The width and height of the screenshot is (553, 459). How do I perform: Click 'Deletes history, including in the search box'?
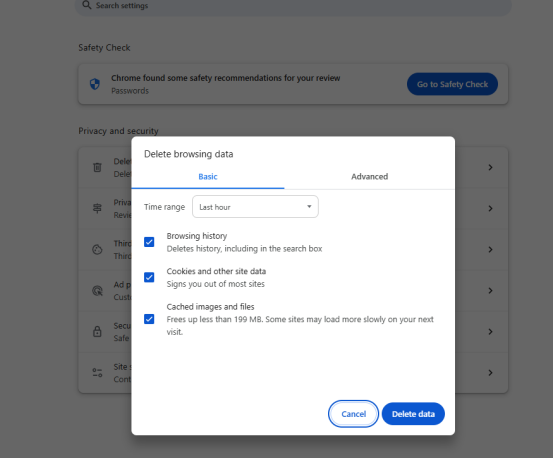point(244,249)
